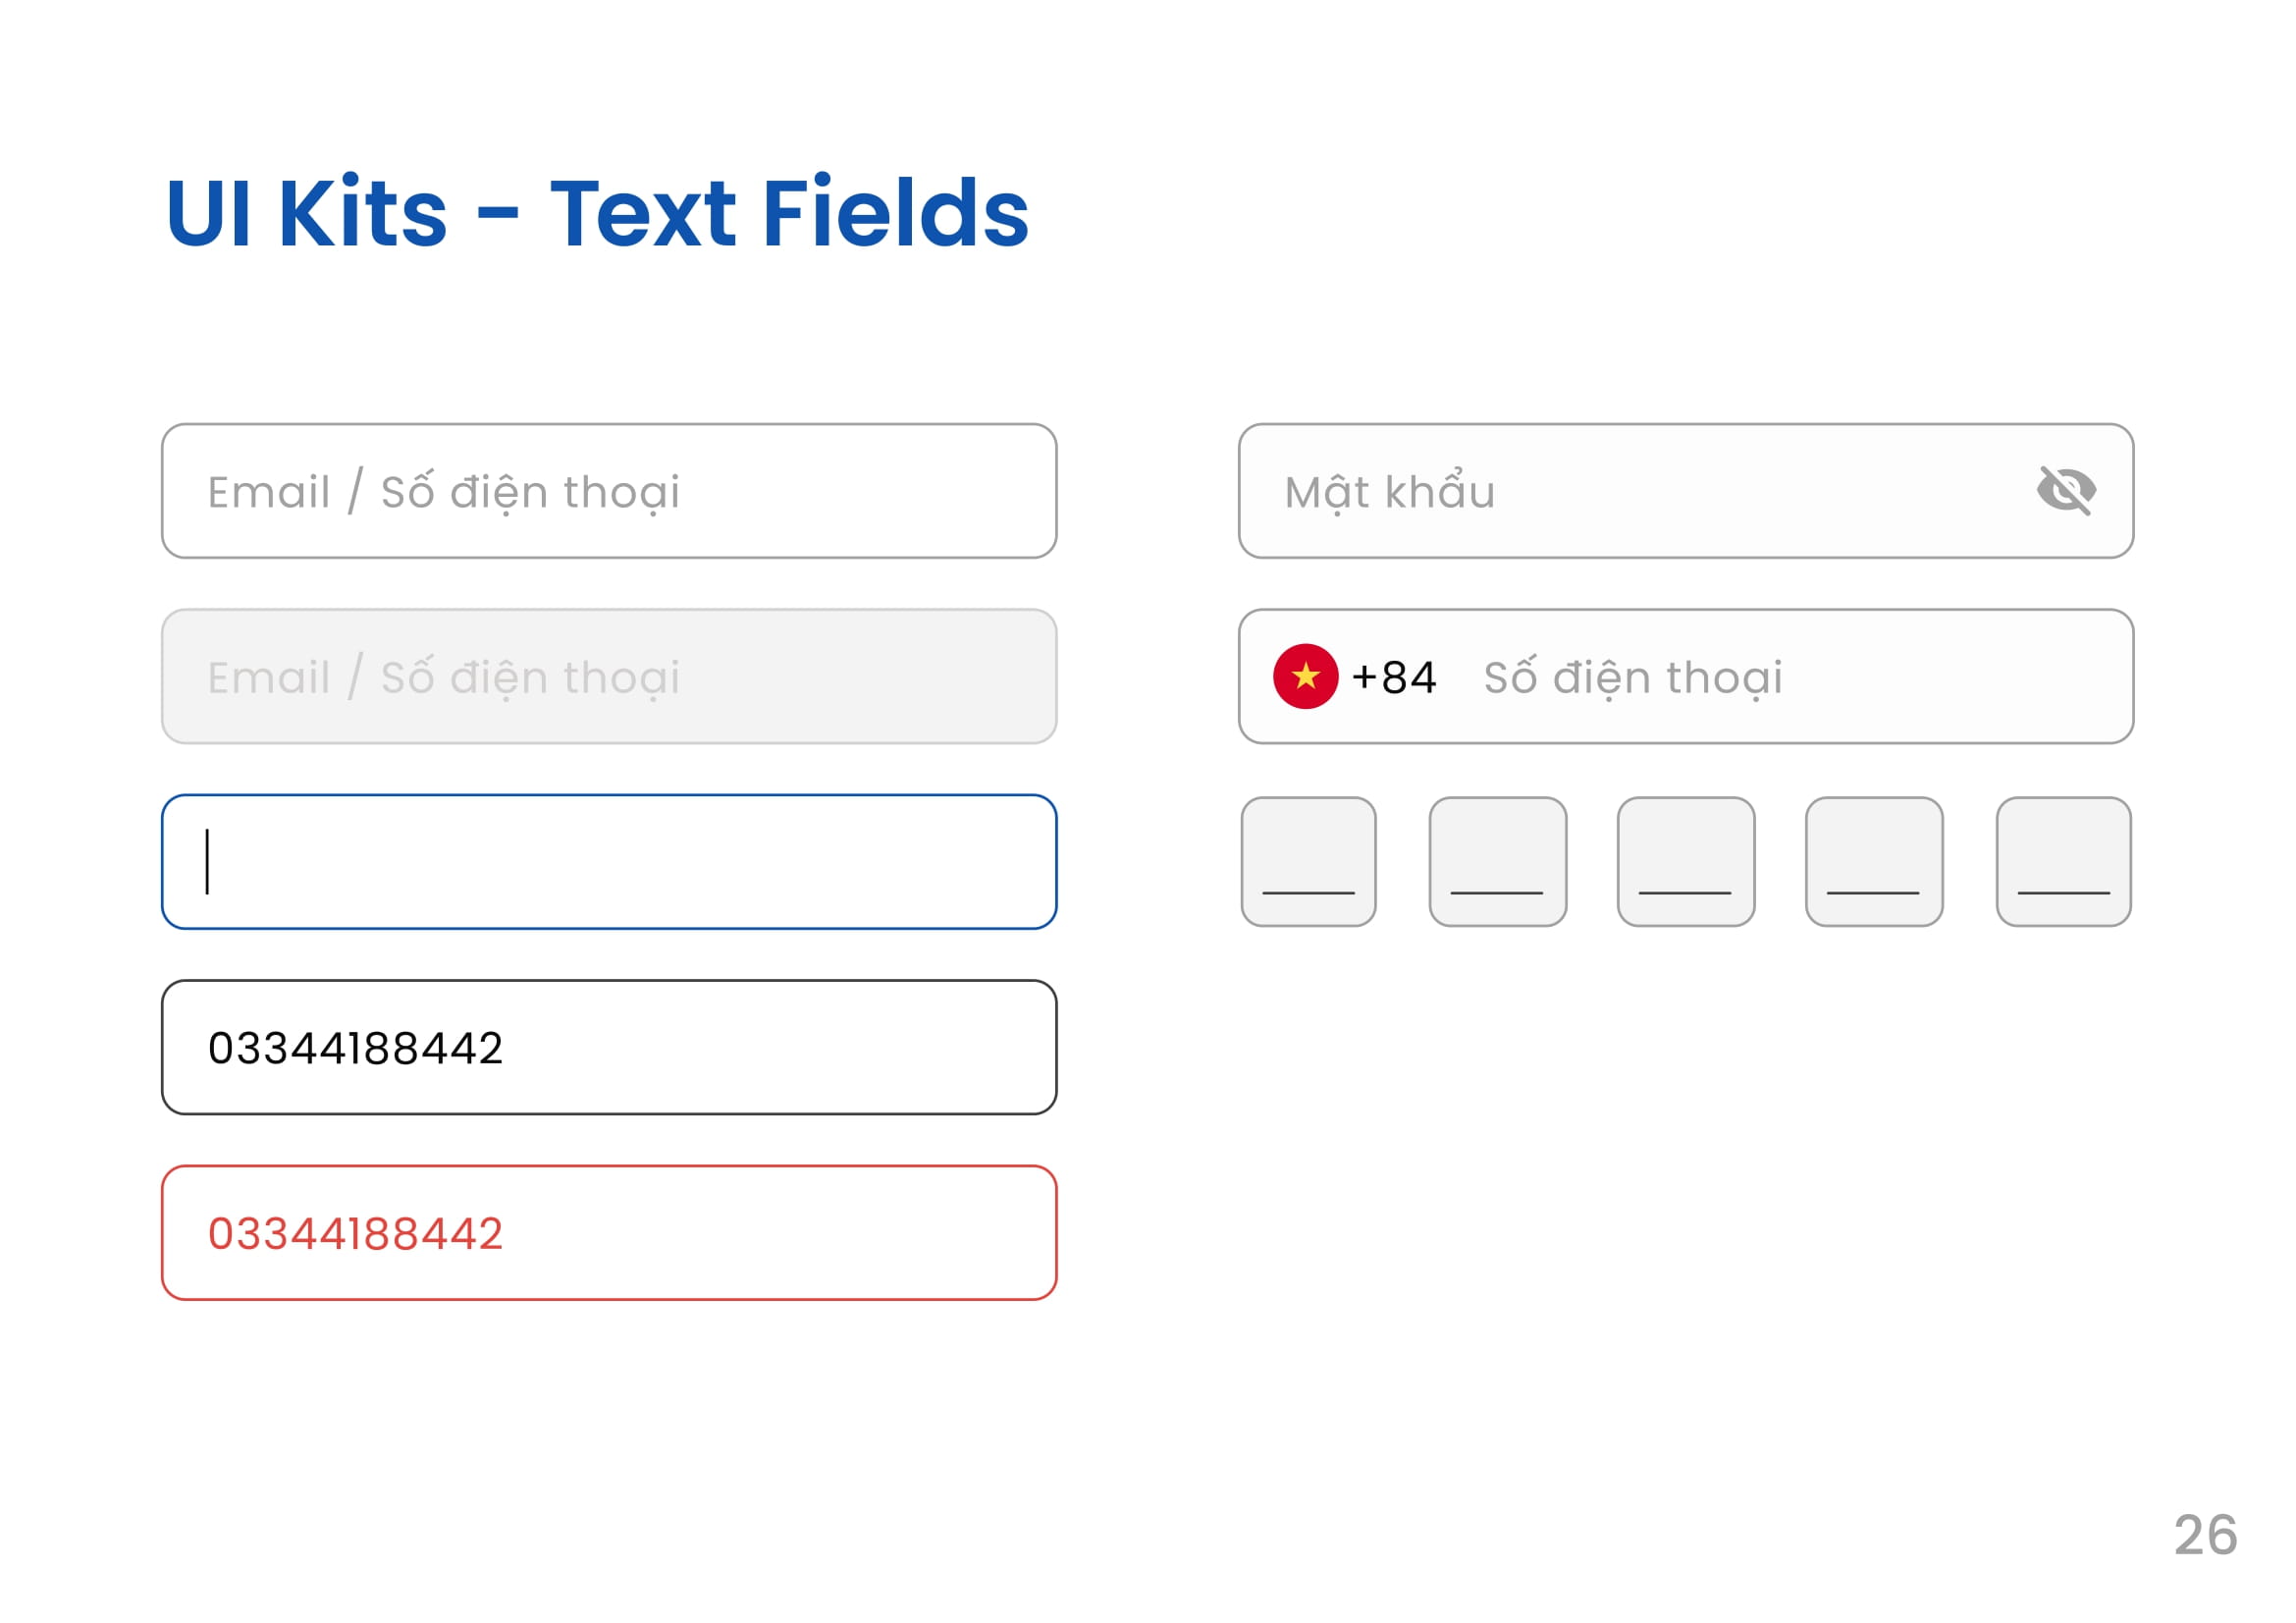Click the third OTP digit box
This screenshot has width=2296, height=1623.
(x=1685, y=862)
